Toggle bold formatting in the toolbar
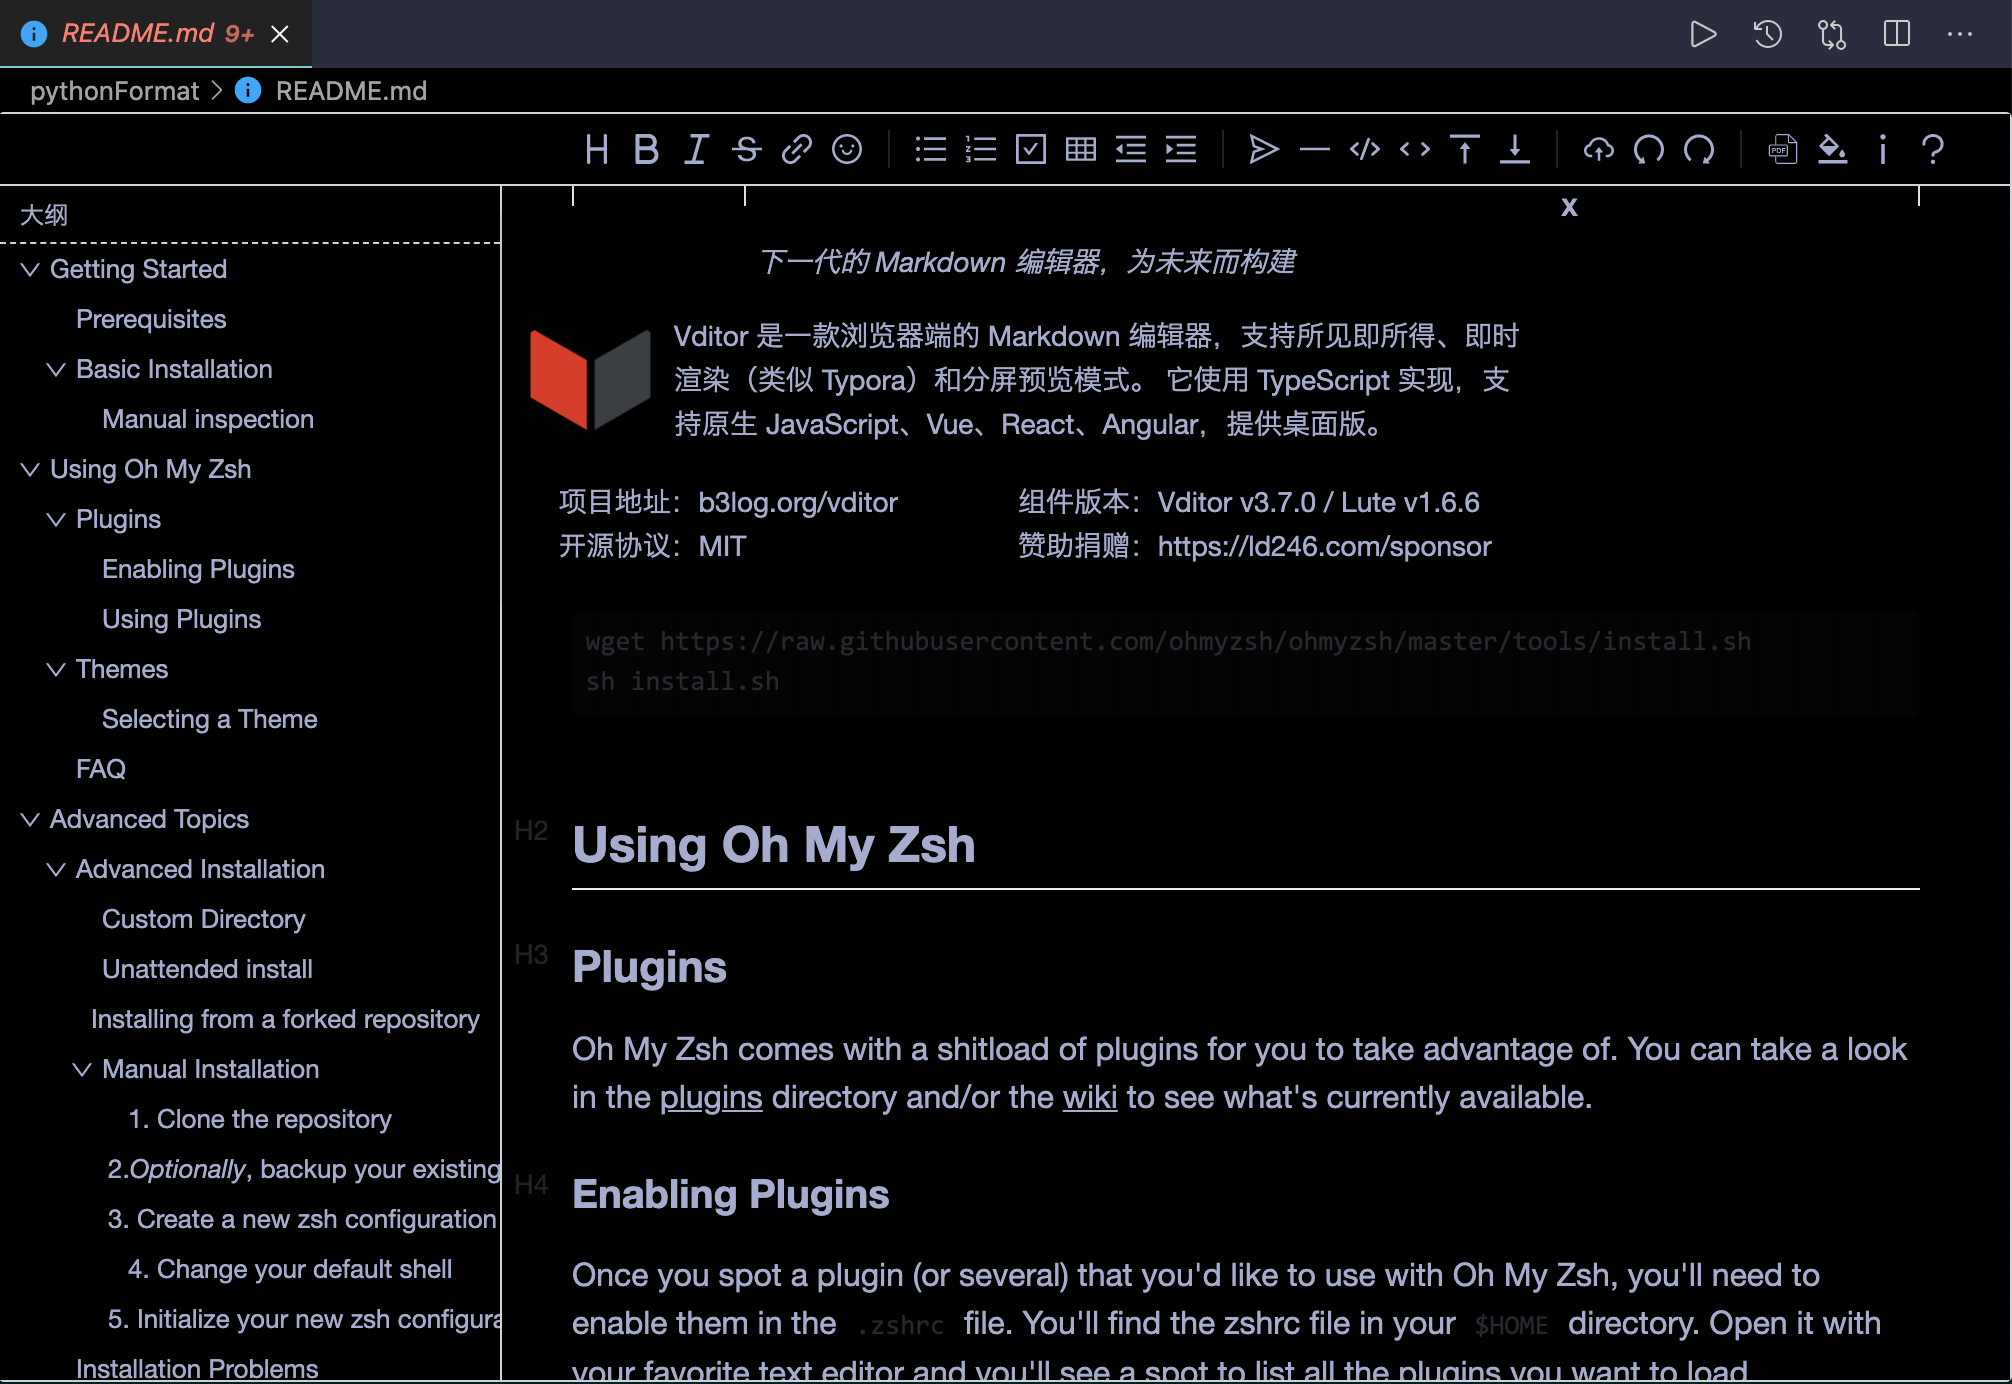 pos(646,150)
